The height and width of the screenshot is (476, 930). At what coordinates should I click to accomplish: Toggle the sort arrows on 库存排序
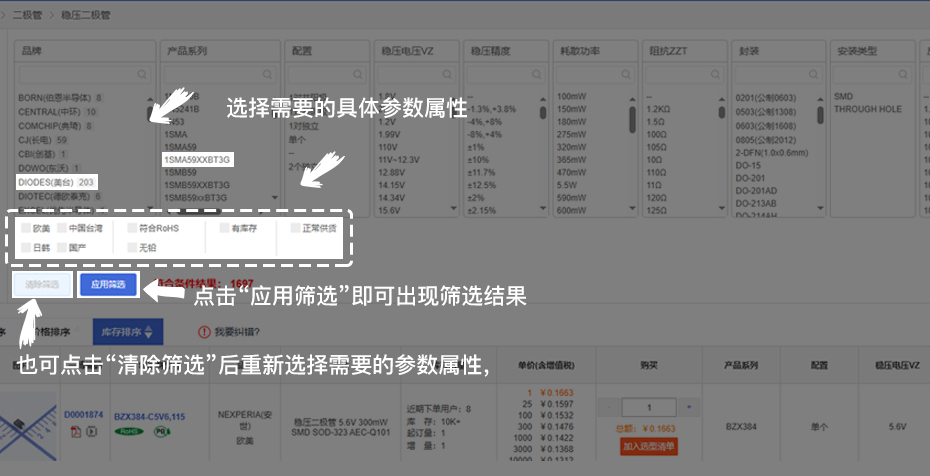tap(148, 332)
